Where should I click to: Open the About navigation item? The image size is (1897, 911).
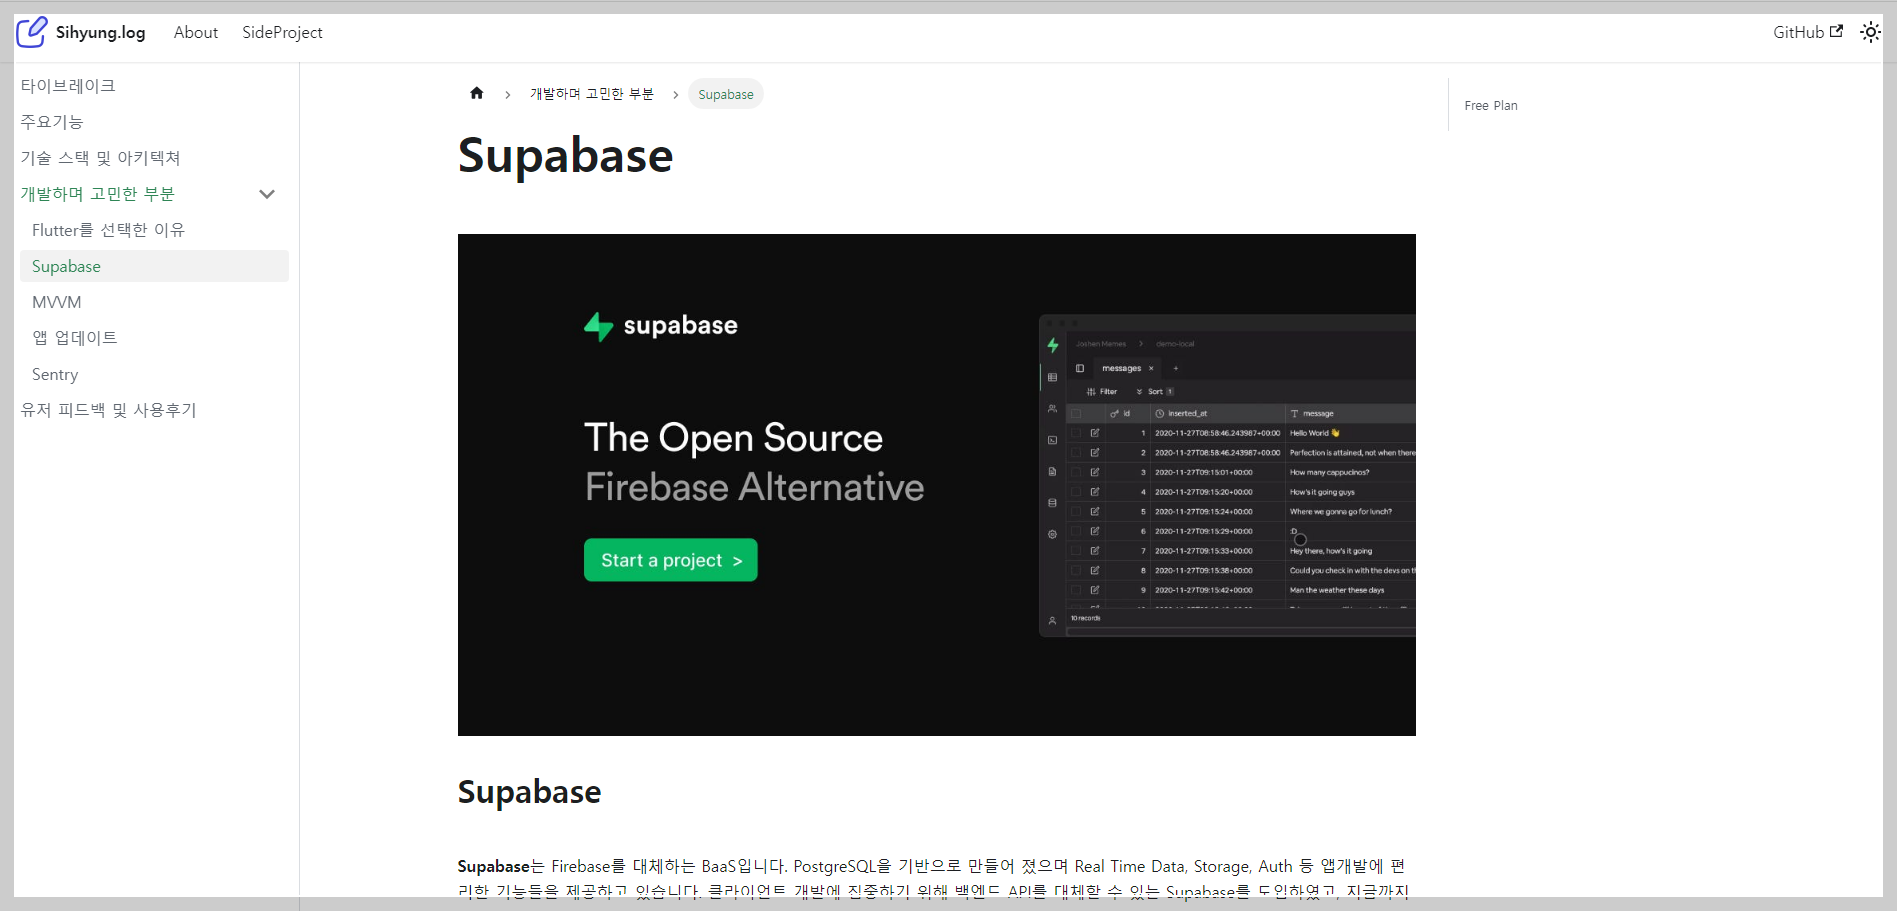click(x=196, y=32)
